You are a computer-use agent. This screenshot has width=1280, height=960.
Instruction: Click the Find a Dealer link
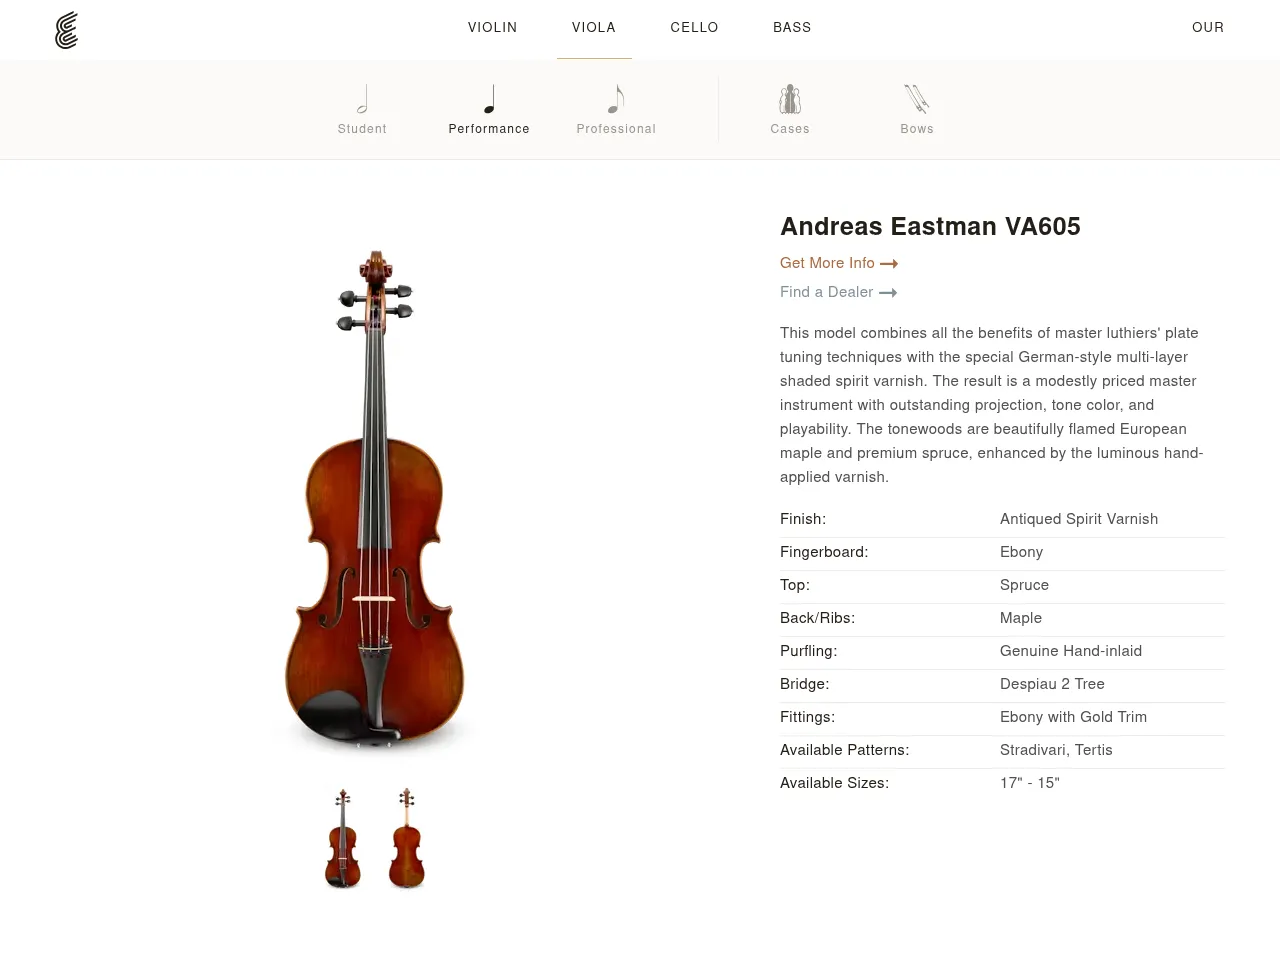(x=826, y=293)
